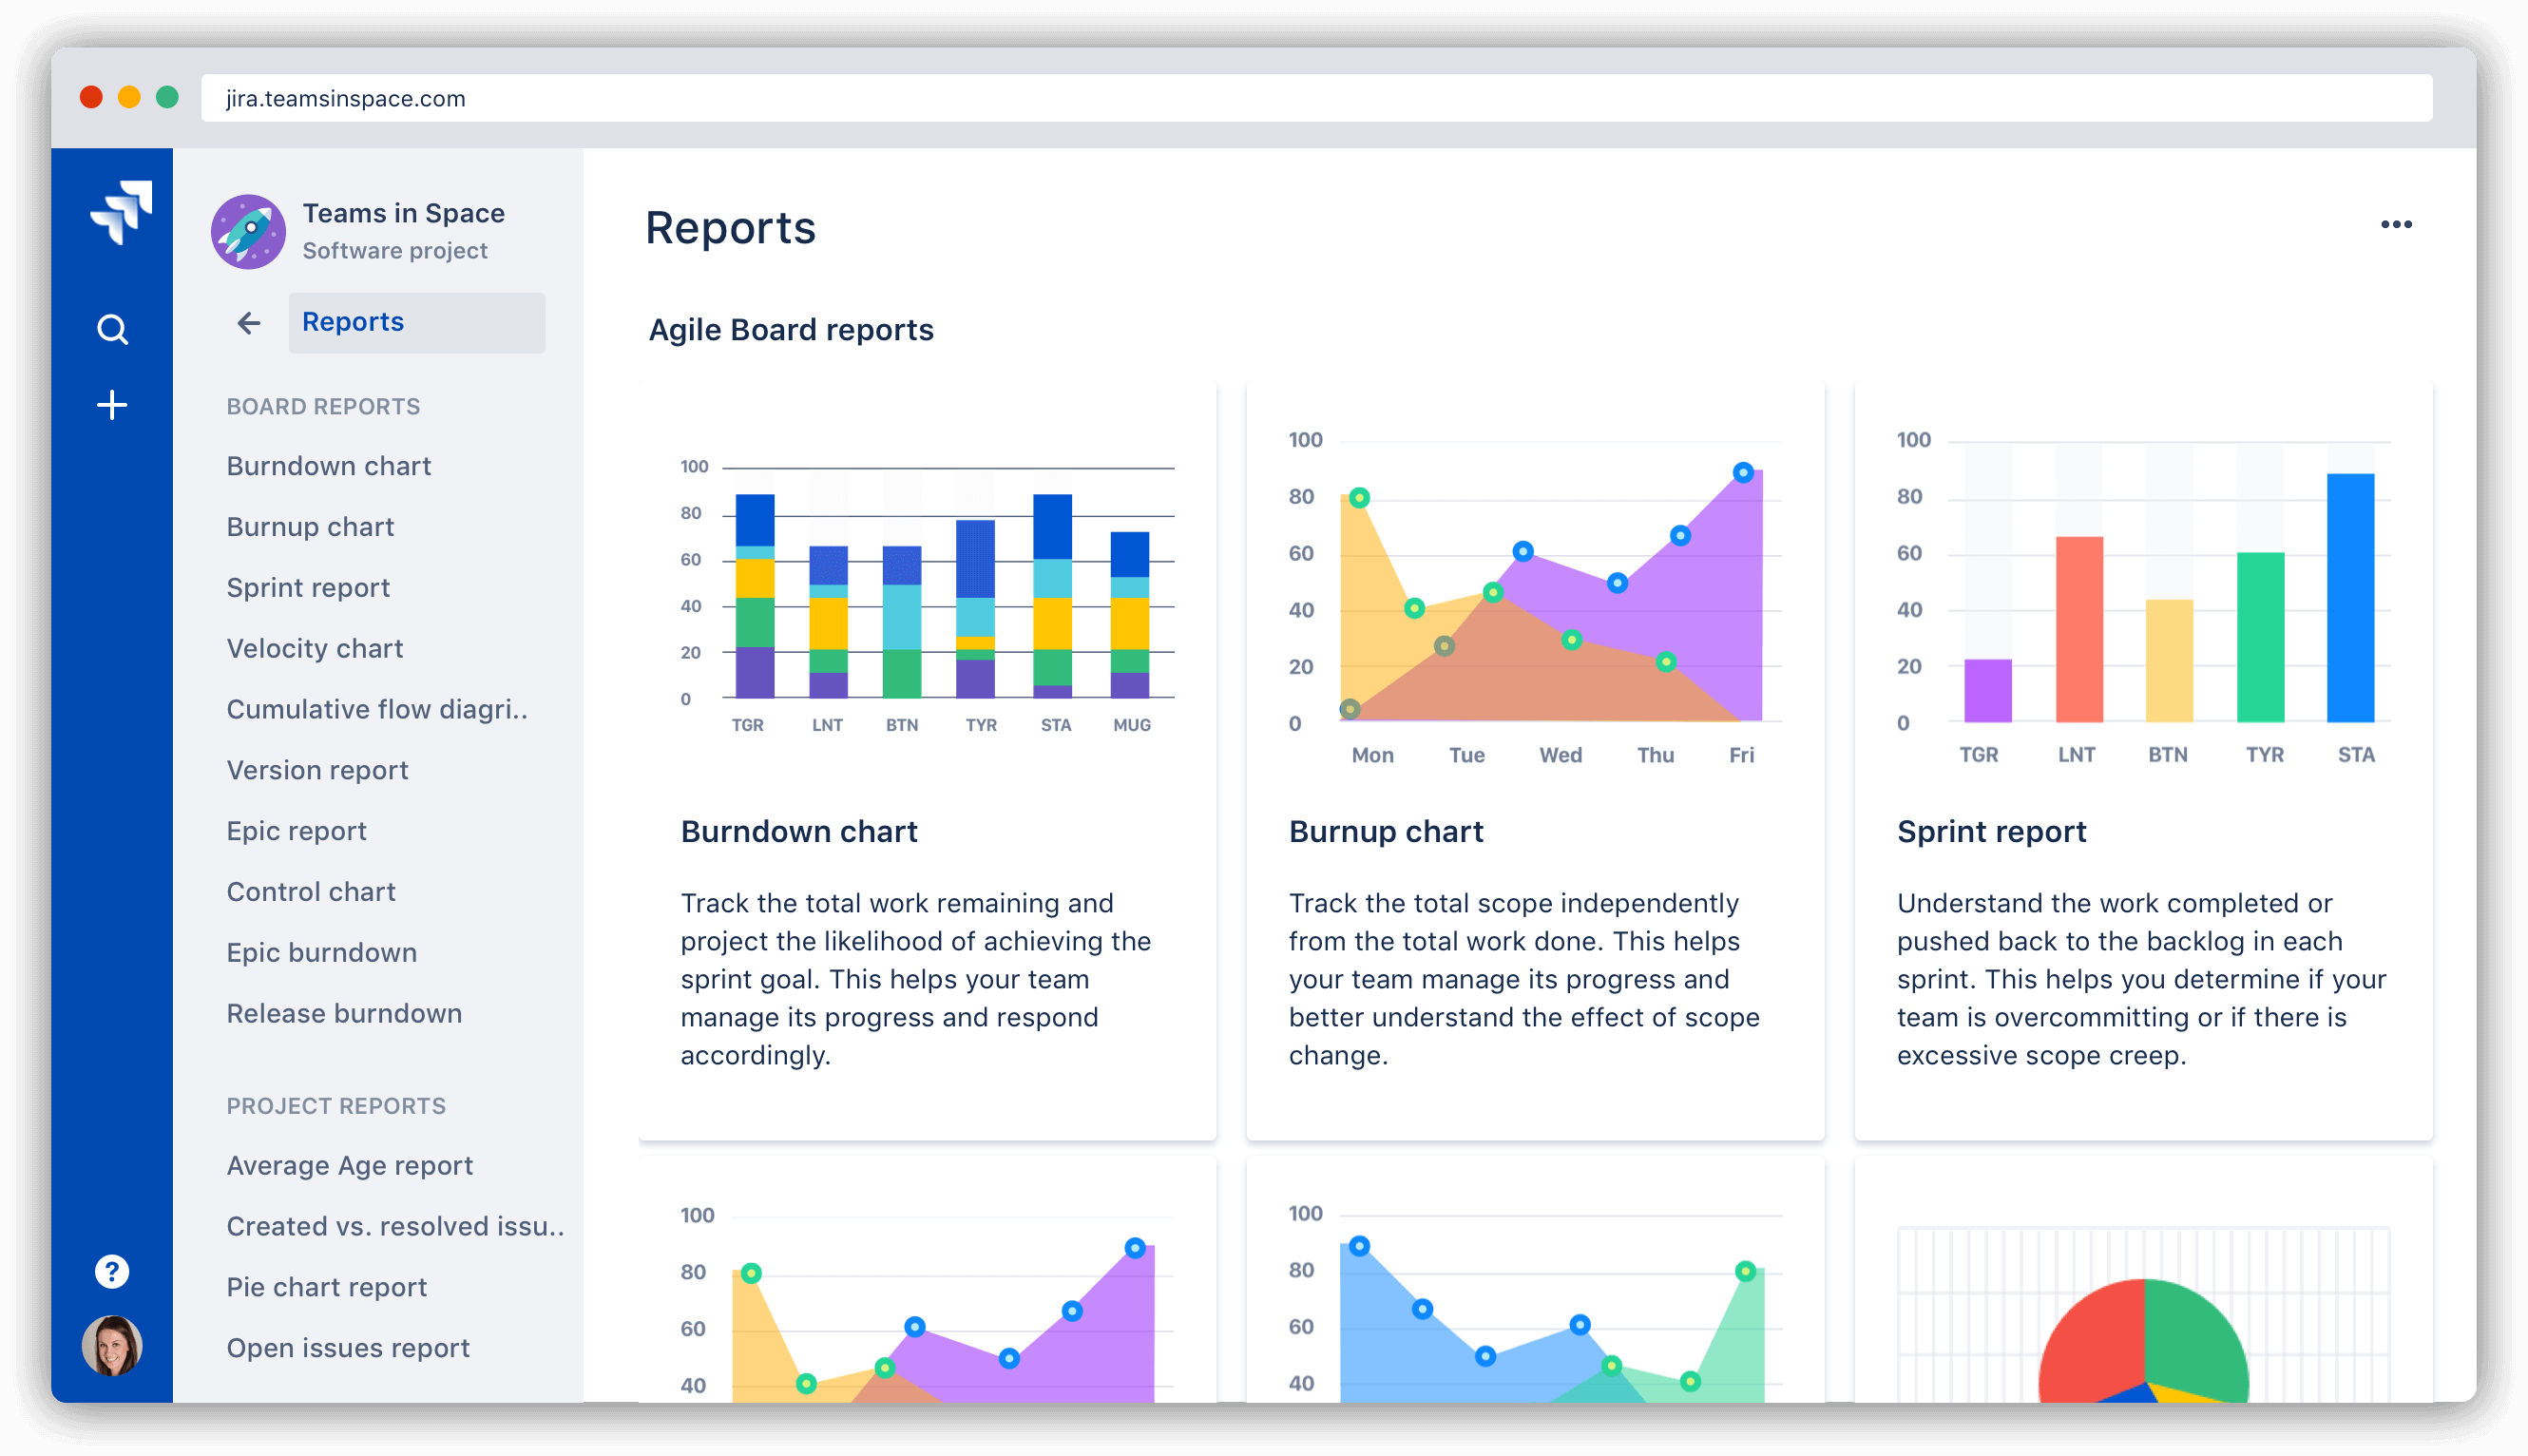Click the Sprint report navigation link
Image resolution: width=2528 pixels, height=1456 pixels.
(309, 584)
